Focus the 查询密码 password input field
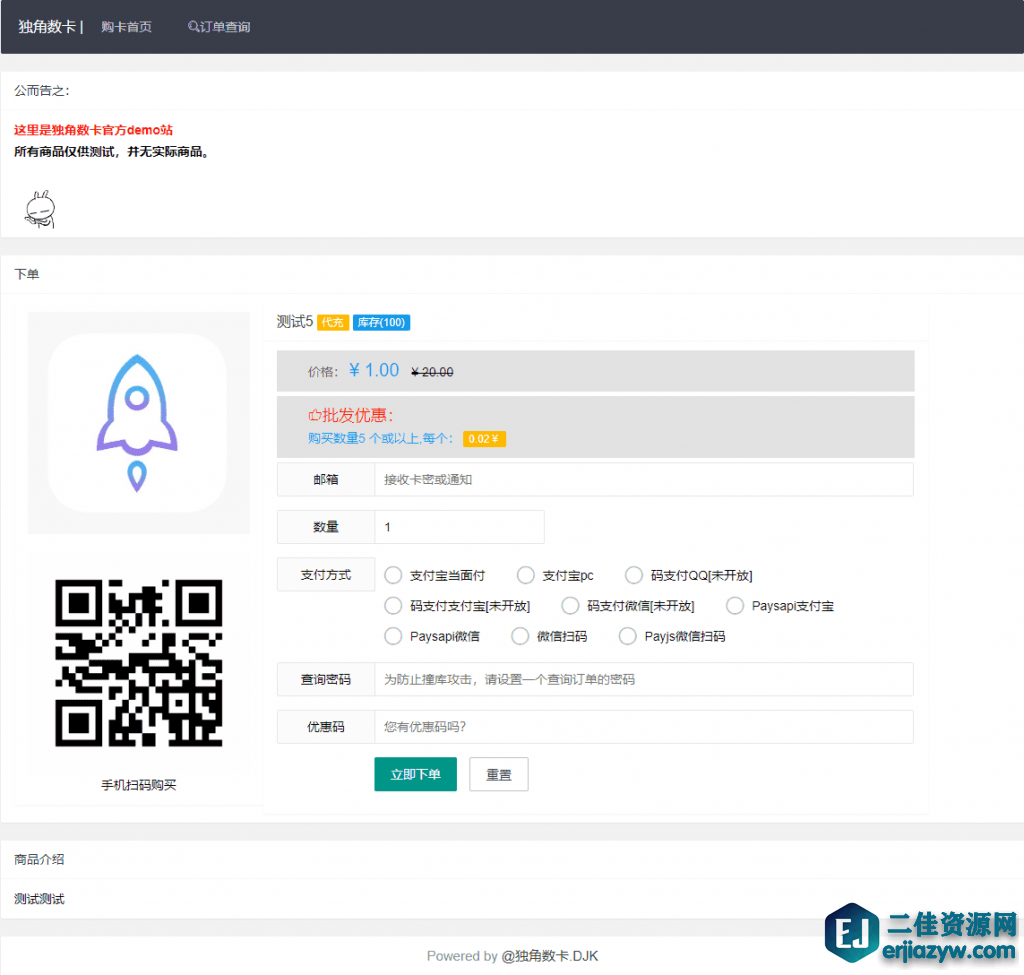The width and height of the screenshot is (1024, 975). [644, 679]
